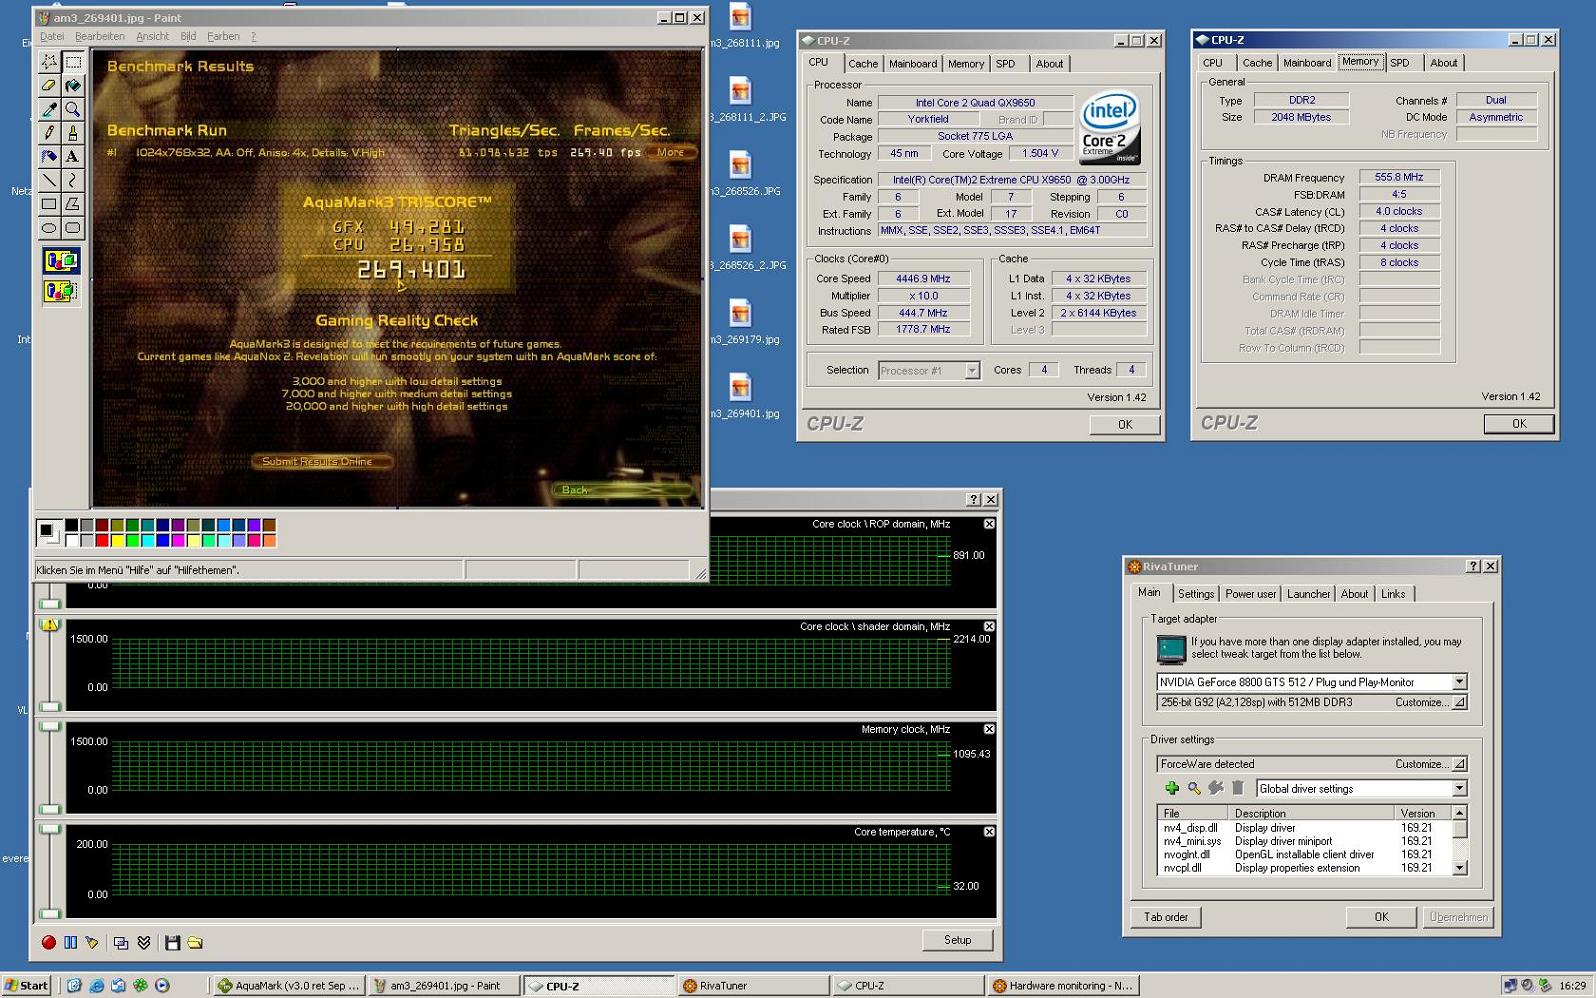1596x998 pixels.
Task: Click the green plus icon in RivaTuner driver settings
Action: point(1172,788)
